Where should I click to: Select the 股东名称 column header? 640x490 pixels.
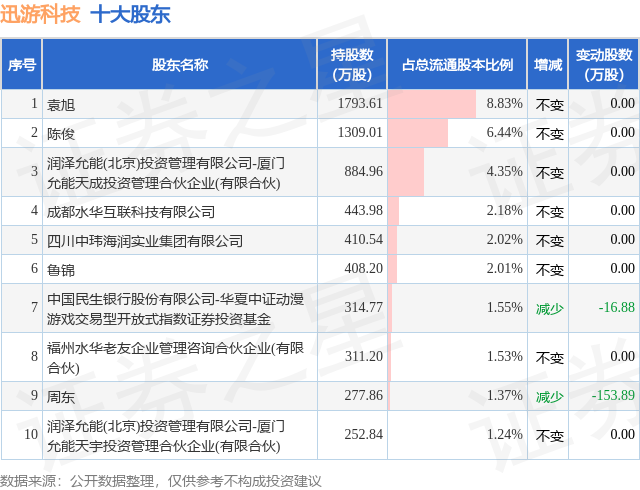[x=180, y=65]
